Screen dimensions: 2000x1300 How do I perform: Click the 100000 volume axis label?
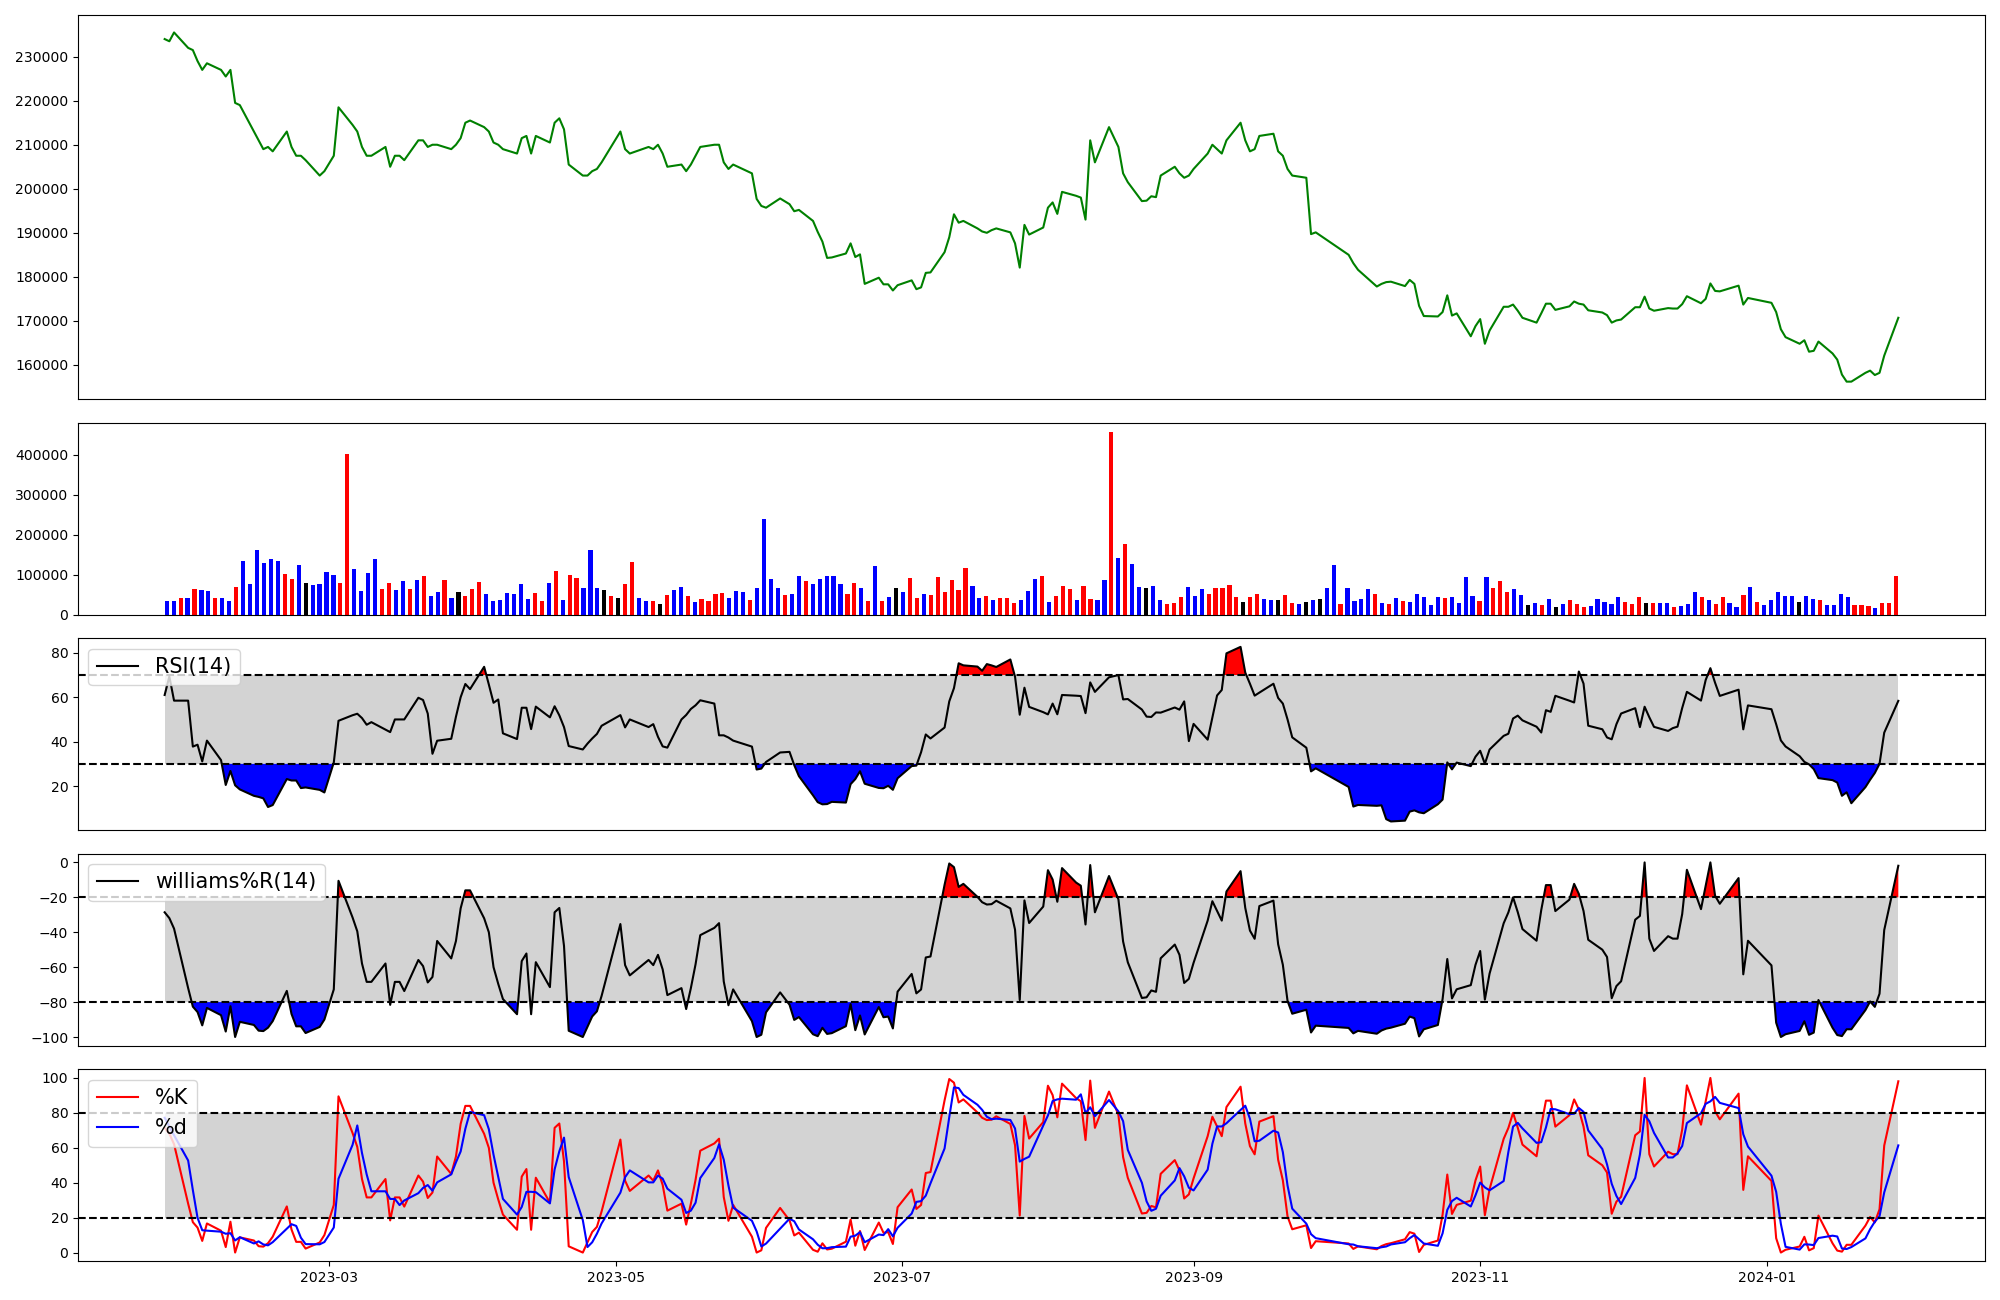42,575
